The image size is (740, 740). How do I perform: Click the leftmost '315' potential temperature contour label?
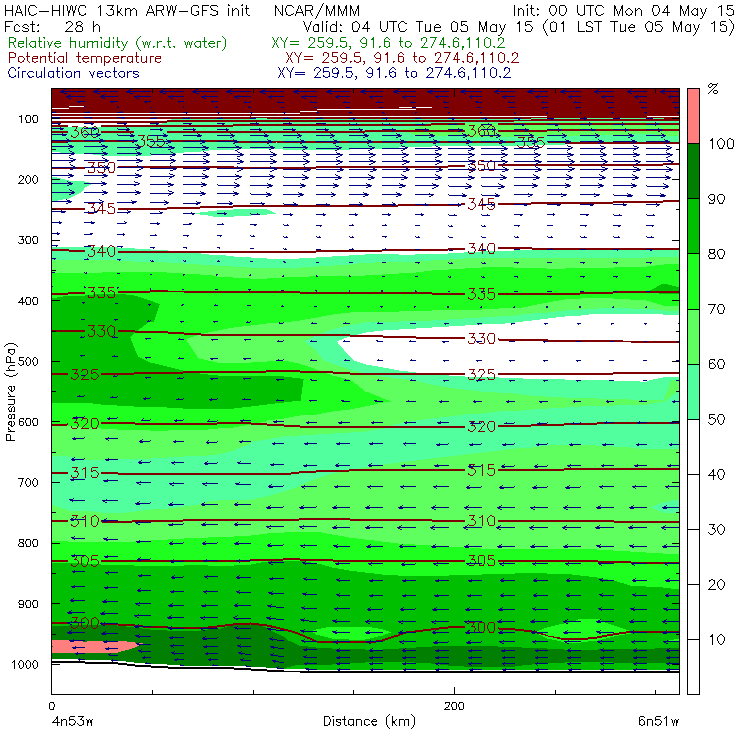pyautogui.click(x=85, y=473)
